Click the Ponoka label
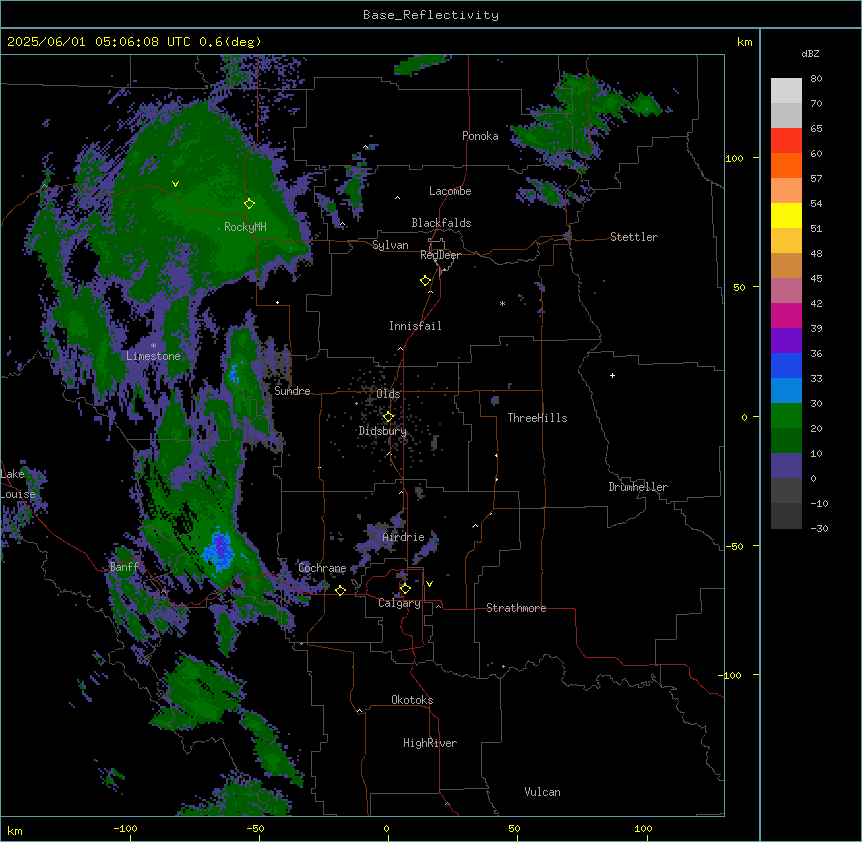The image size is (862, 842). pyautogui.click(x=480, y=136)
